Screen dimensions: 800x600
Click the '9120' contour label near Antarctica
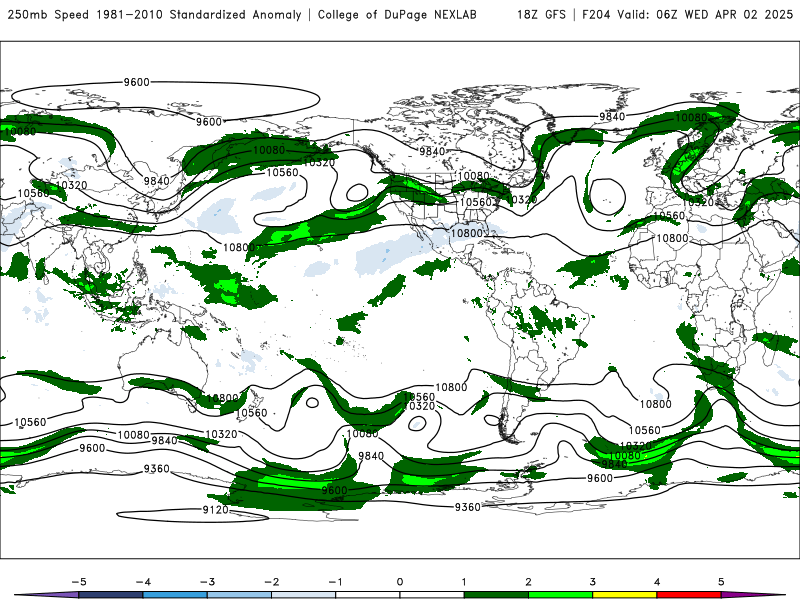215,509
